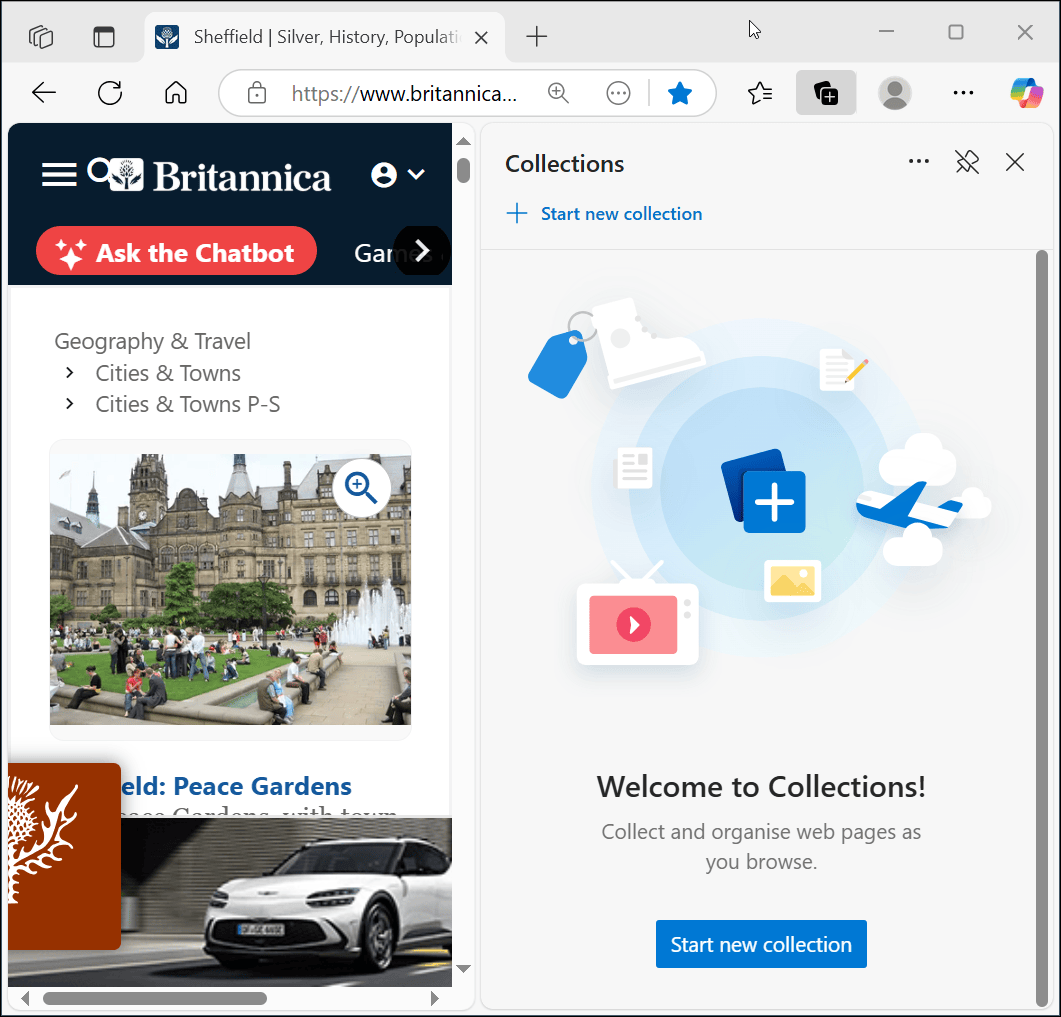The height and width of the screenshot is (1017, 1061).
Task: Toggle the page bookmark star
Action: 680,92
